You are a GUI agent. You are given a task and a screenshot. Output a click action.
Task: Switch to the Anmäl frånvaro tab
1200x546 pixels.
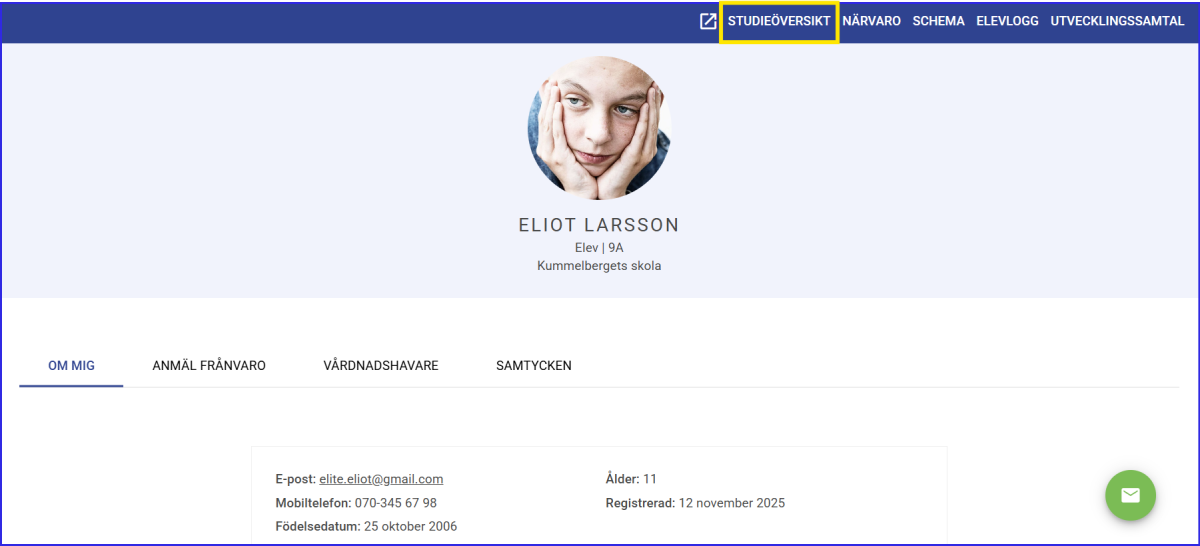point(209,366)
